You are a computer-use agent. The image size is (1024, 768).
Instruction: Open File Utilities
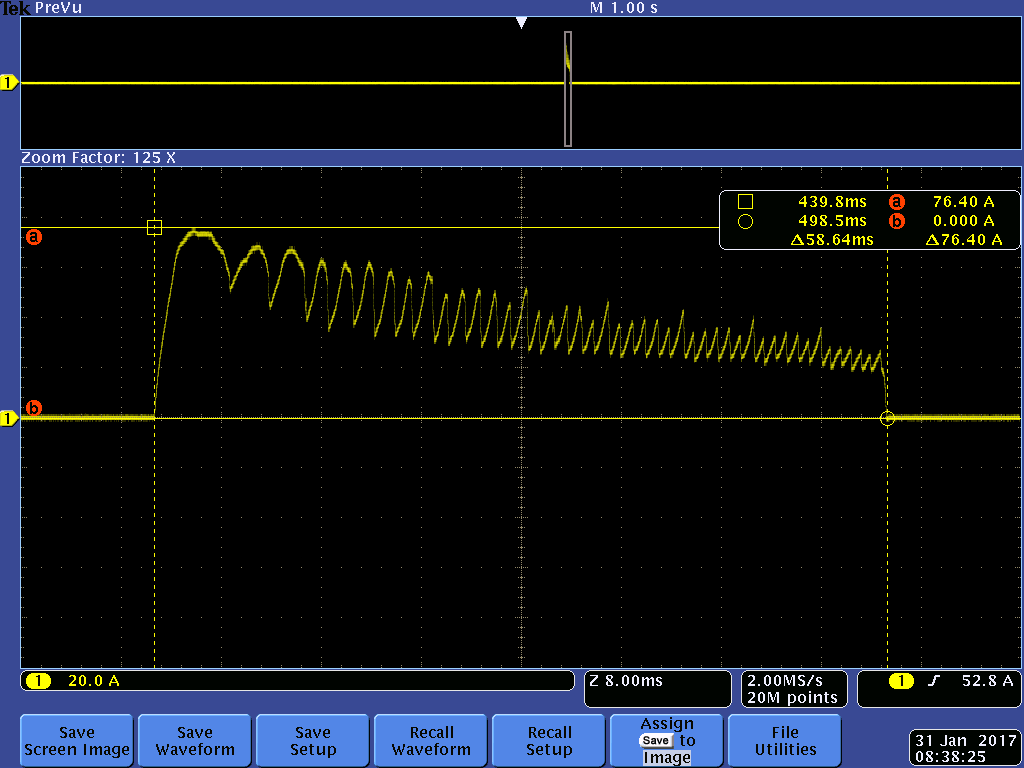point(785,741)
